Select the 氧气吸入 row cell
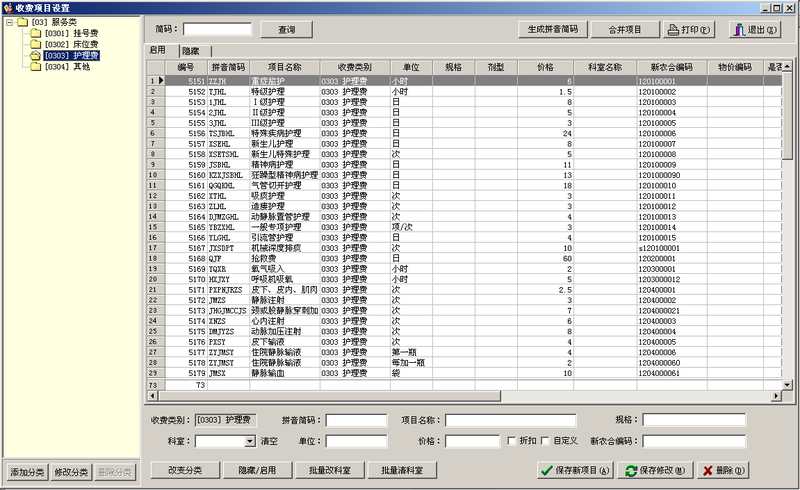The image size is (800, 490). click(285, 269)
